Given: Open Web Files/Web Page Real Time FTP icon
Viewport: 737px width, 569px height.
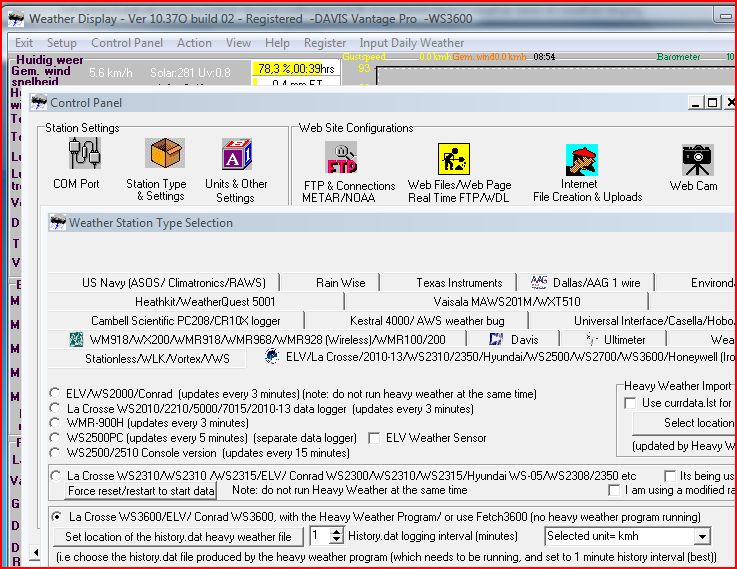Looking at the screenshot, I should (454, 159).
